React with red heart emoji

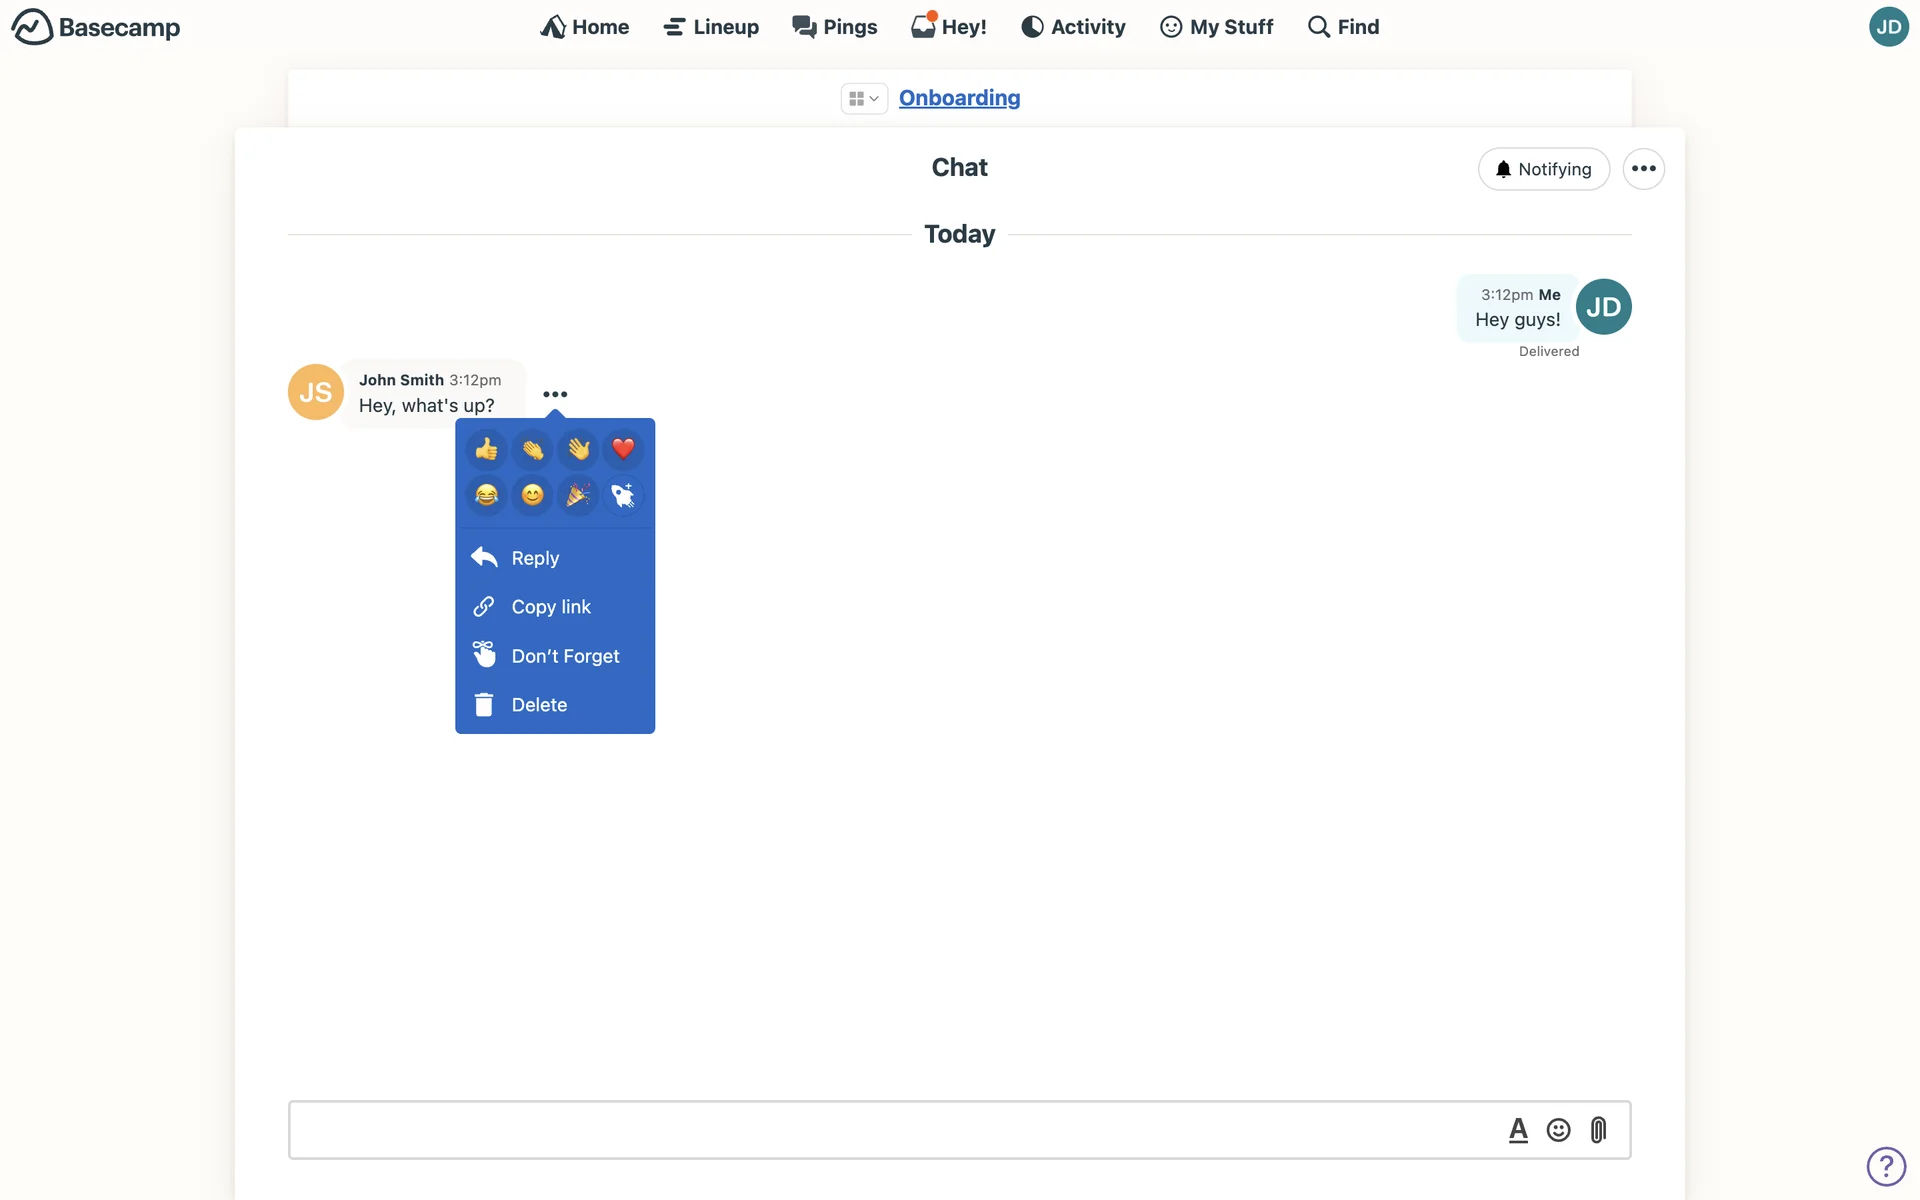click(624, 449)
